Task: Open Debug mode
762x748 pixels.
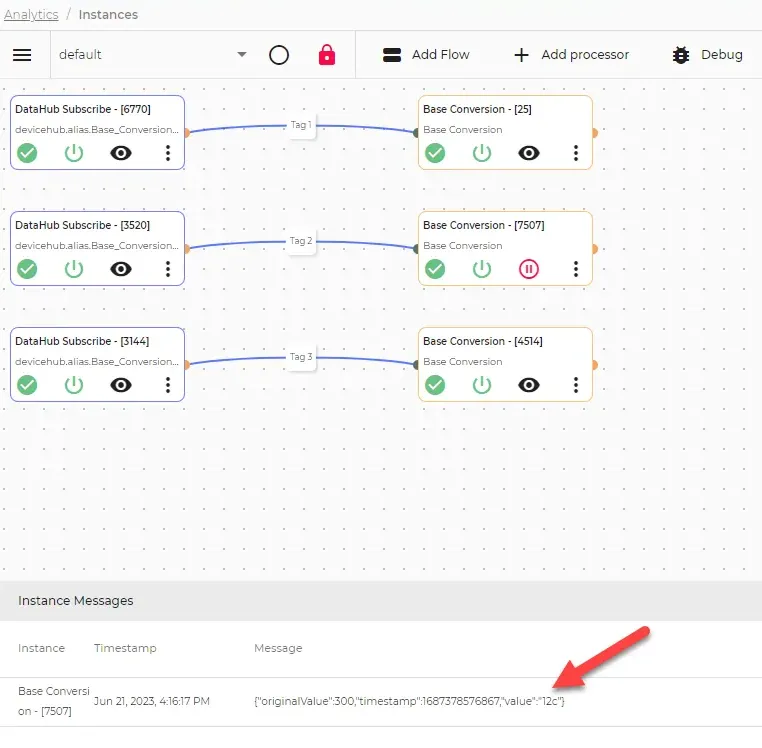Action: 708,54
